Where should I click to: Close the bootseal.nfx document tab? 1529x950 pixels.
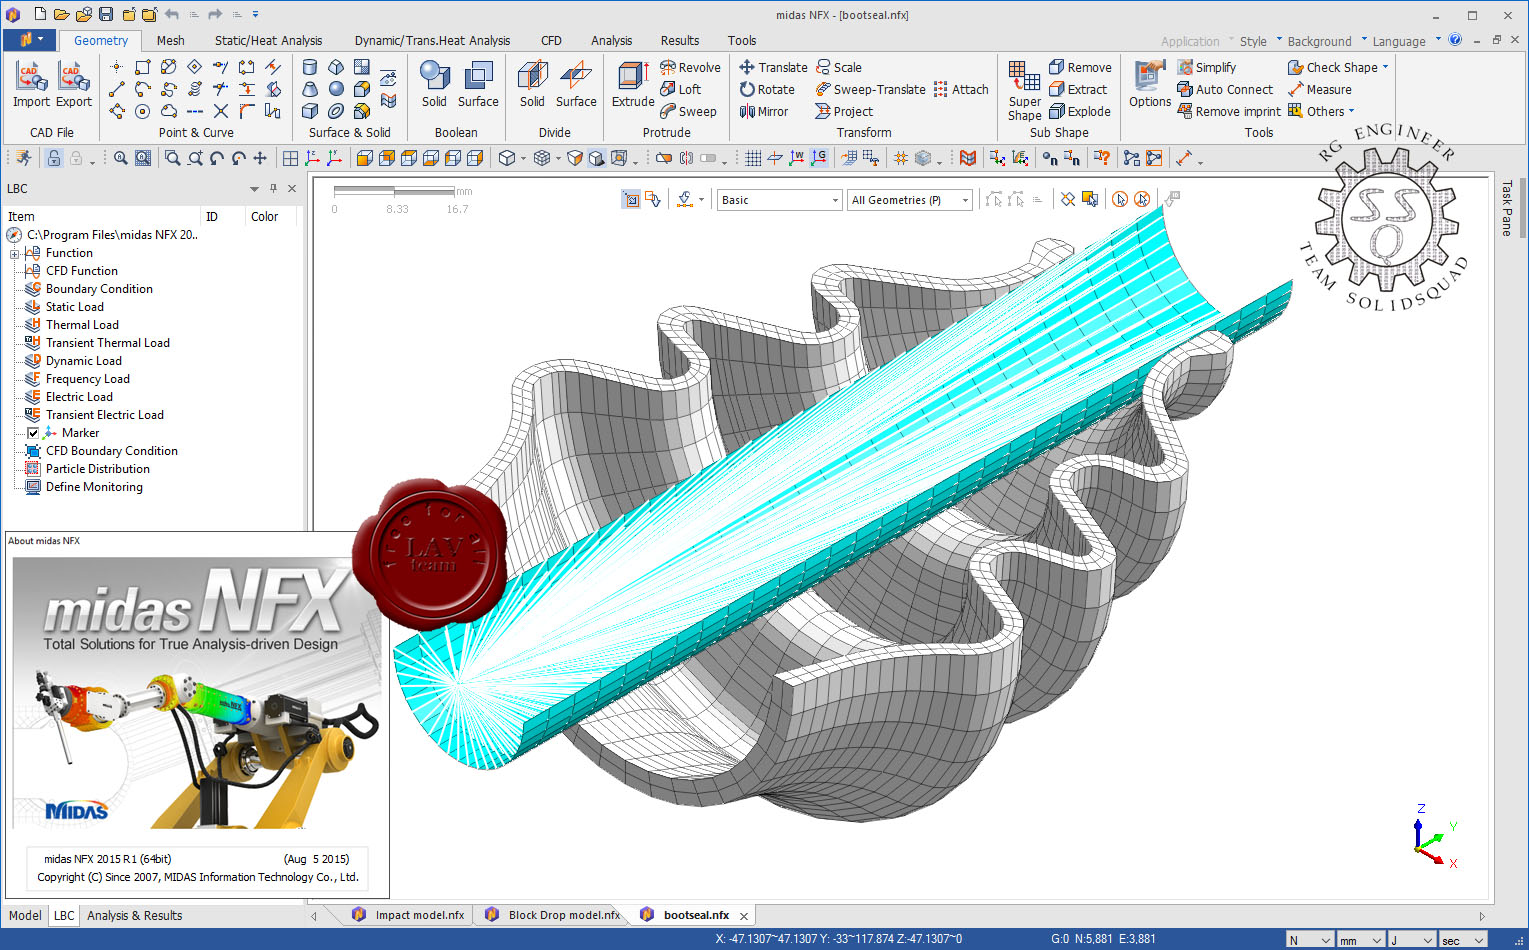pos(744,915)
